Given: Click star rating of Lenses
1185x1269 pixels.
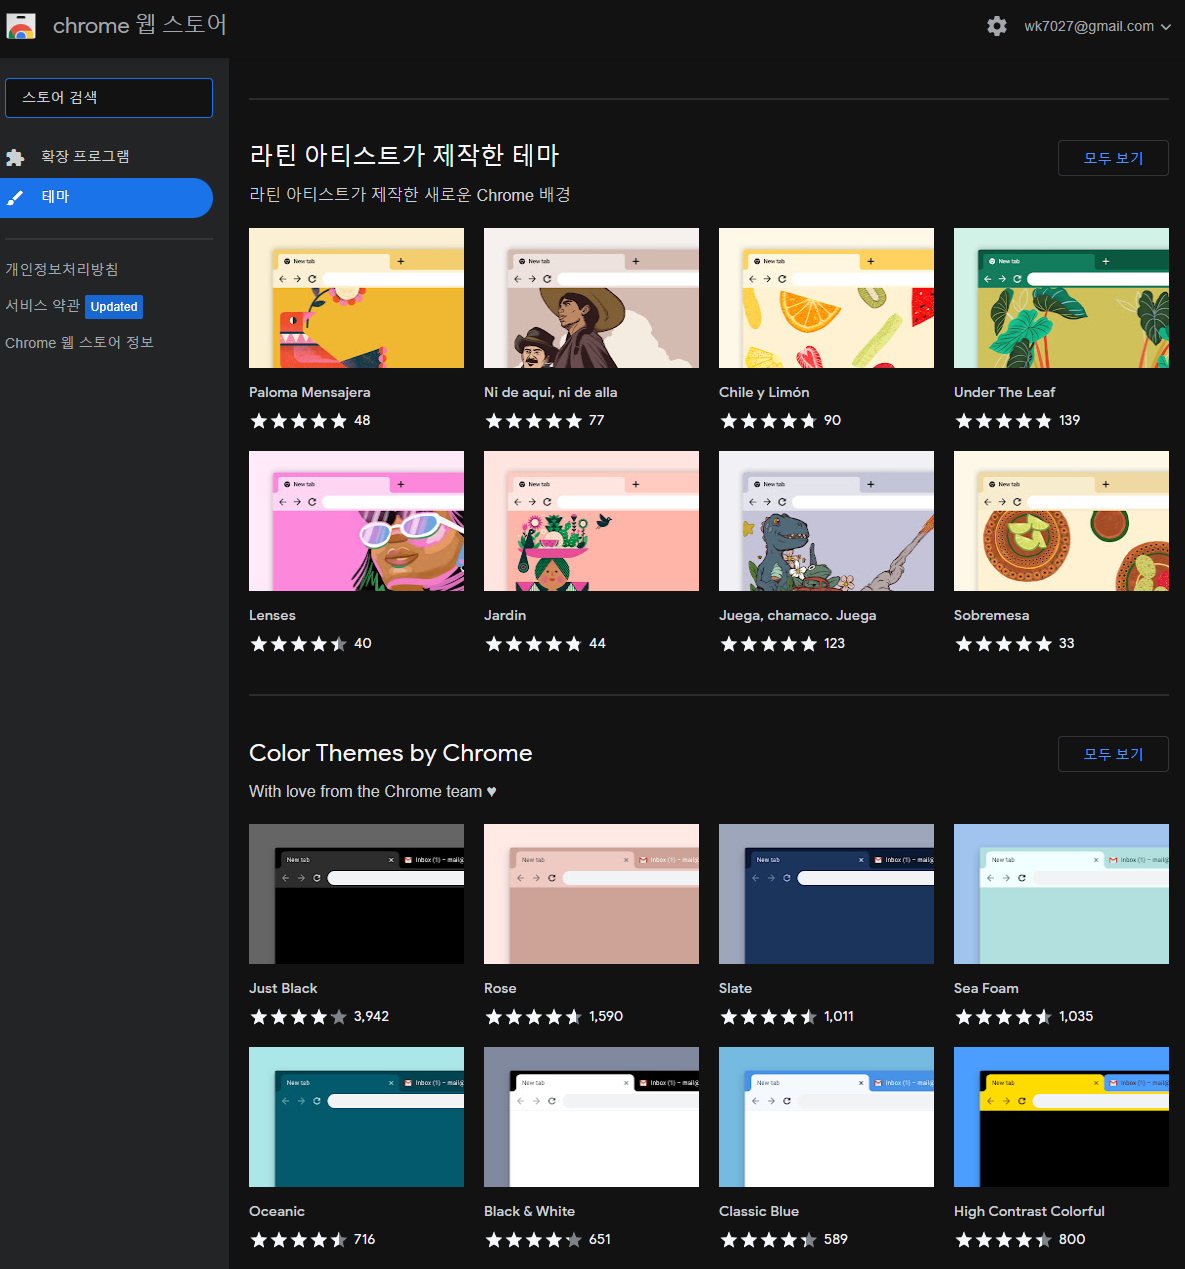Looking at the screenshot, I should click(298, 644).
